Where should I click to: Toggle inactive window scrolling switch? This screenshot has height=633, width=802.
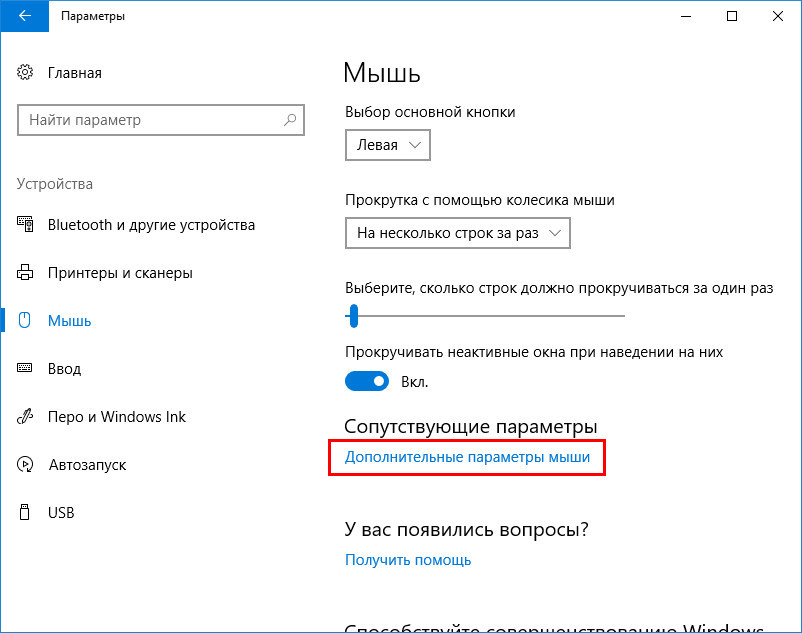click(367, 381)
